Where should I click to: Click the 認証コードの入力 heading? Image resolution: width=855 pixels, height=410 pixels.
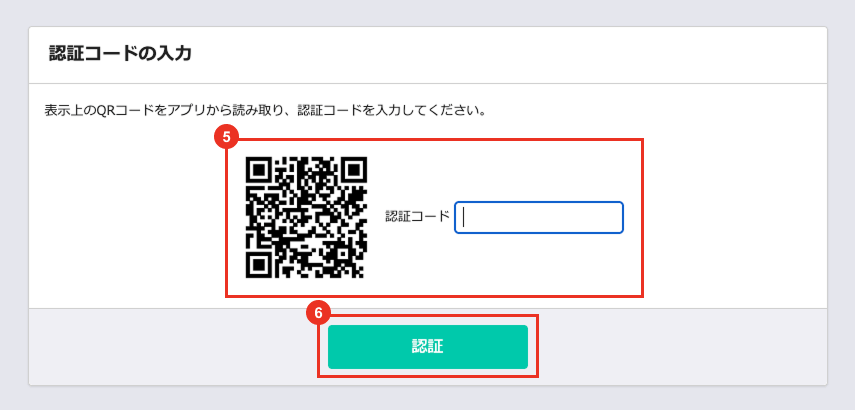point(121,54)
